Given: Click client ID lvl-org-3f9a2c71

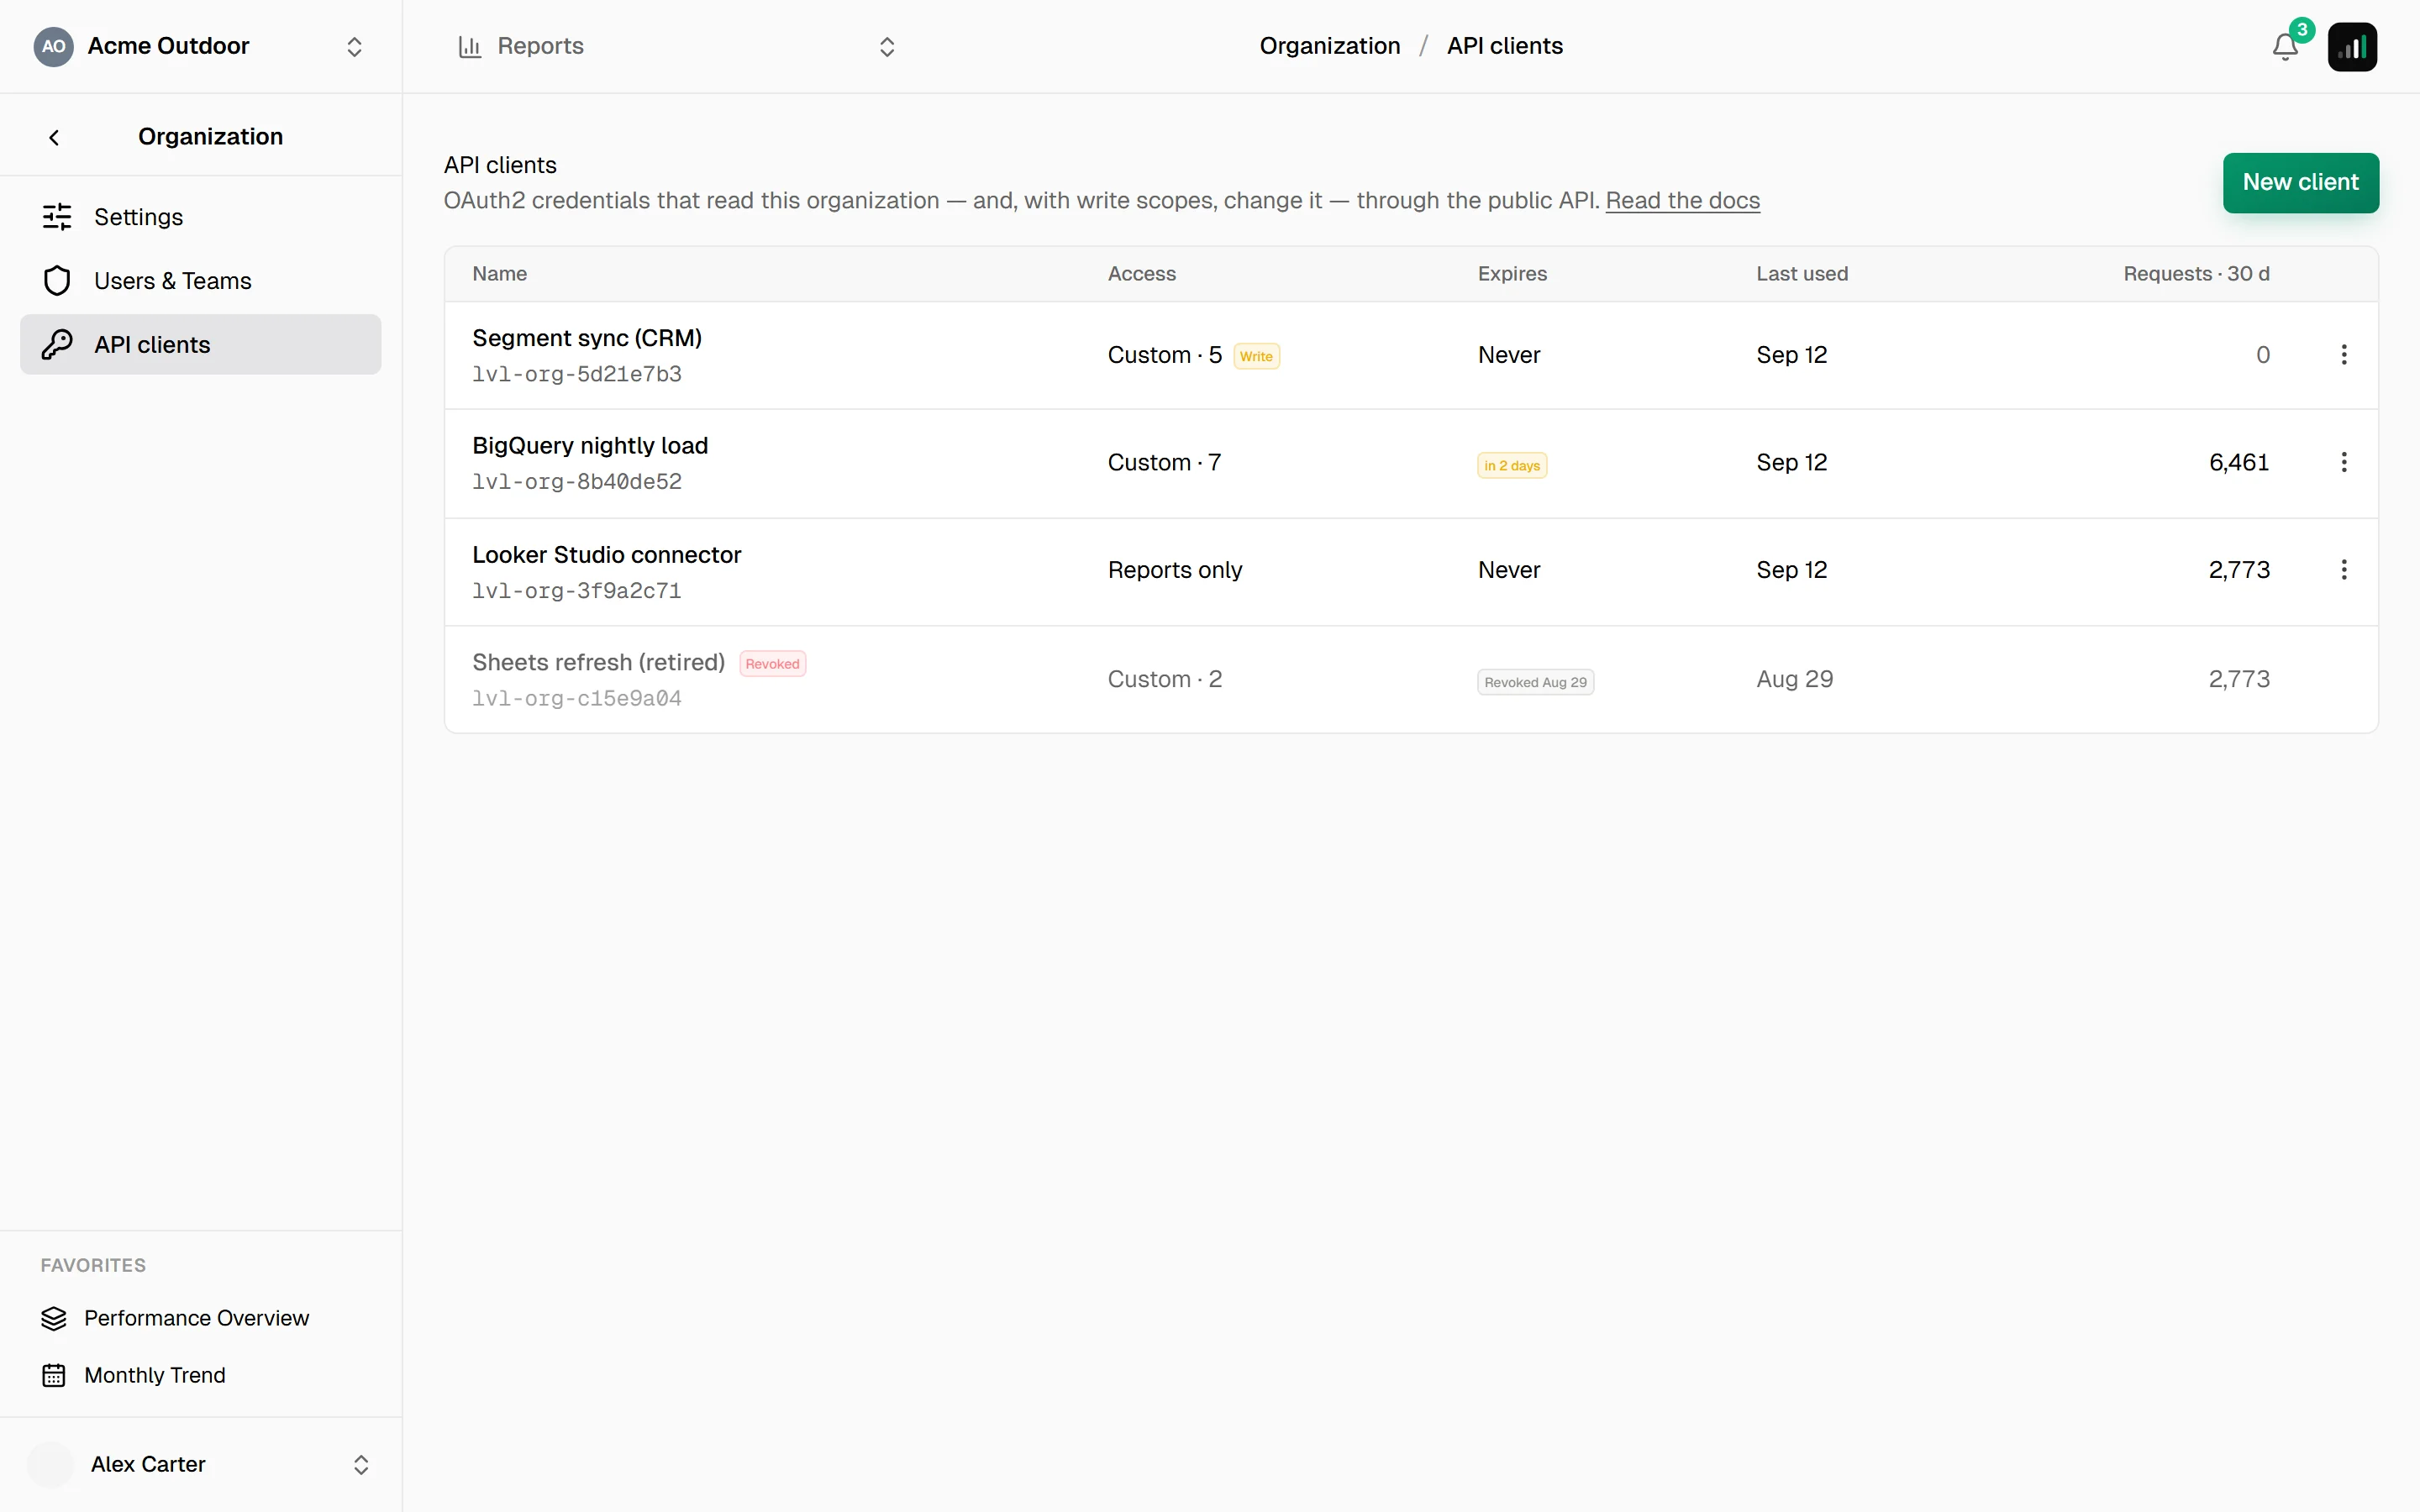Looking at the screenshot, I should pos(577,591).
